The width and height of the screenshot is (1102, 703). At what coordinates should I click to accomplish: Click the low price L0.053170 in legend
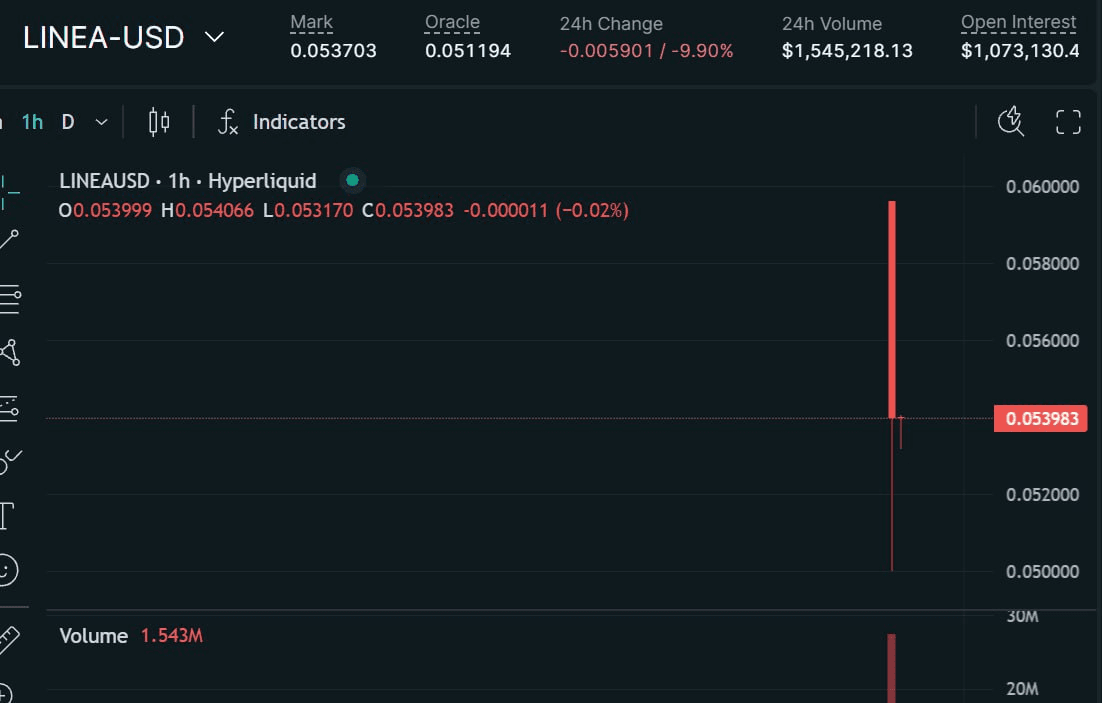tap(308, 210)
